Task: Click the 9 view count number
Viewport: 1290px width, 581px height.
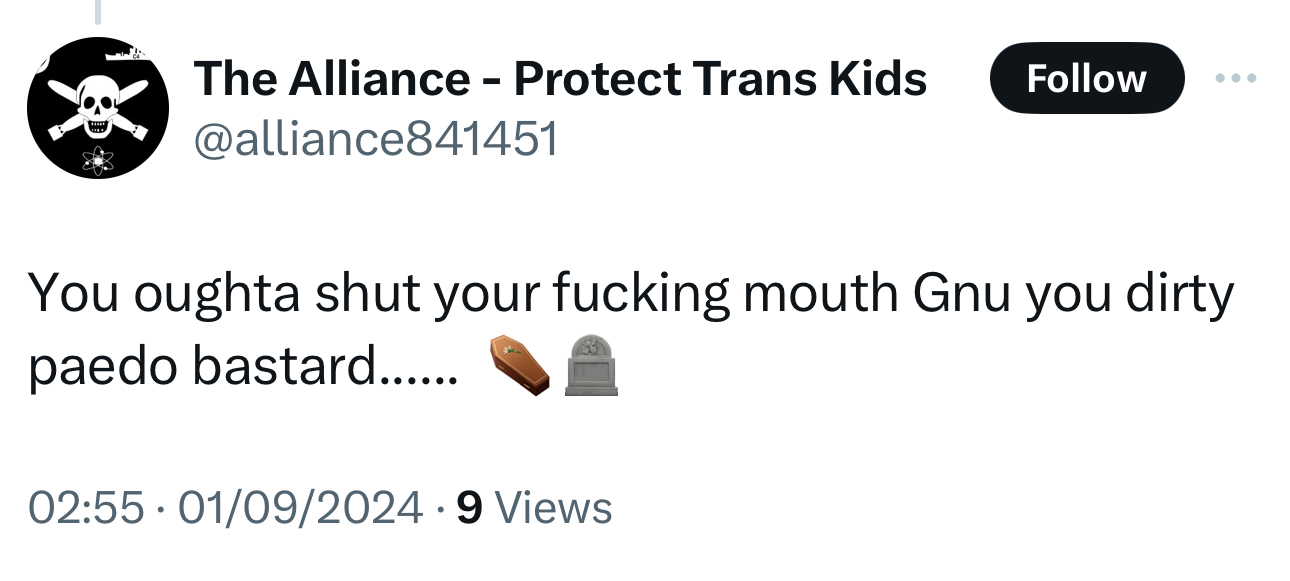Action: tap(469, 507)
